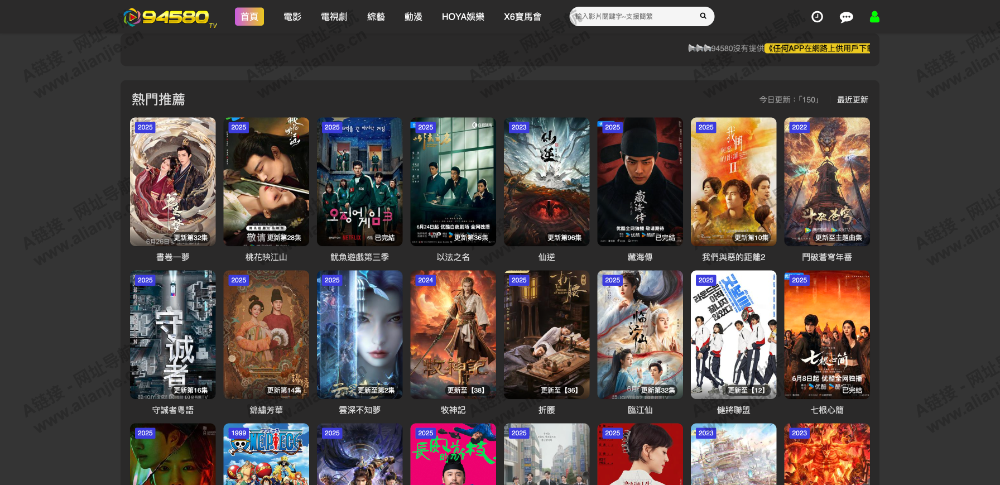Image resolution: width=1000 pixels, height=485 pixels.
Task: Open the 守誠者粵語 poster
Action: click(x=172, y=334)
